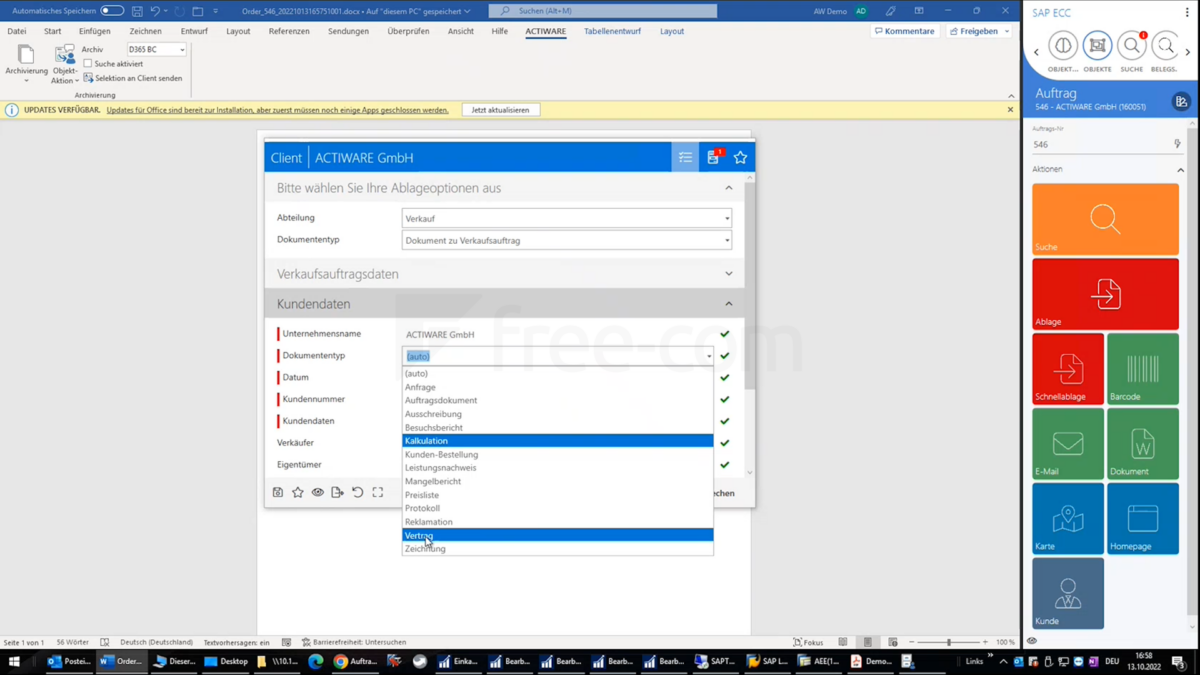1200x675 pixels.
Task: Open the Barcode function
Action: click(1143, 368)
